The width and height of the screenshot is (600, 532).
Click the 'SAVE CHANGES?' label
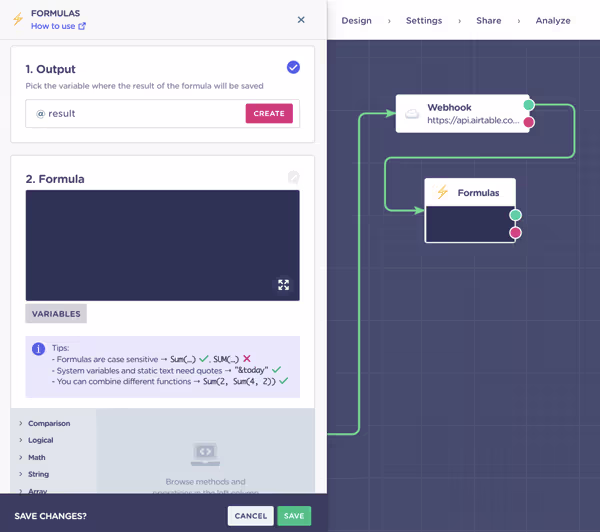[51, 516]
